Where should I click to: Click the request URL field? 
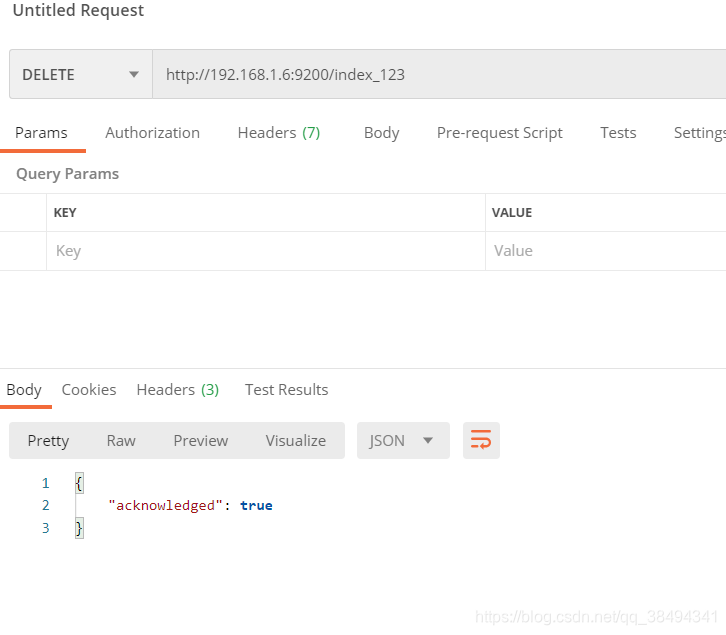(x=438, y=75)
